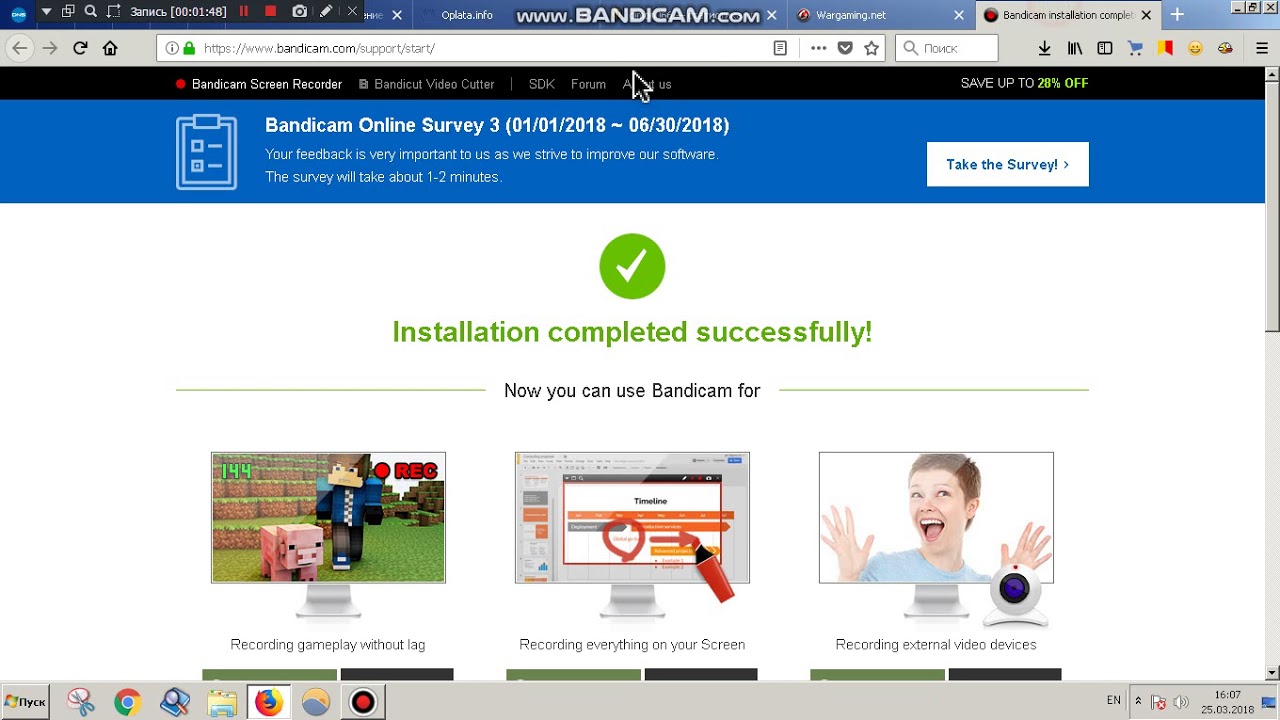1280x720 pixels.
Task: Click the window selection icon in recorder bar
Action: click(x=68, y=12)
